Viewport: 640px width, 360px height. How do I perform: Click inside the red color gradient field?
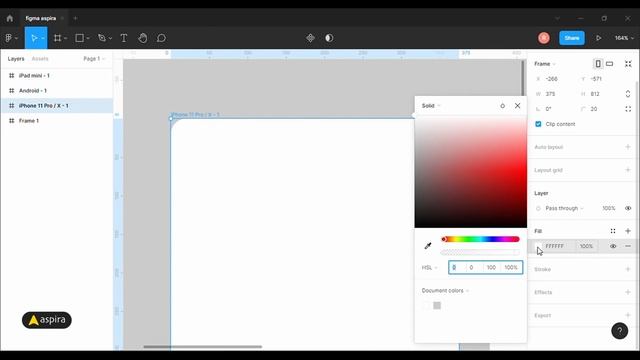pos(471,172)
